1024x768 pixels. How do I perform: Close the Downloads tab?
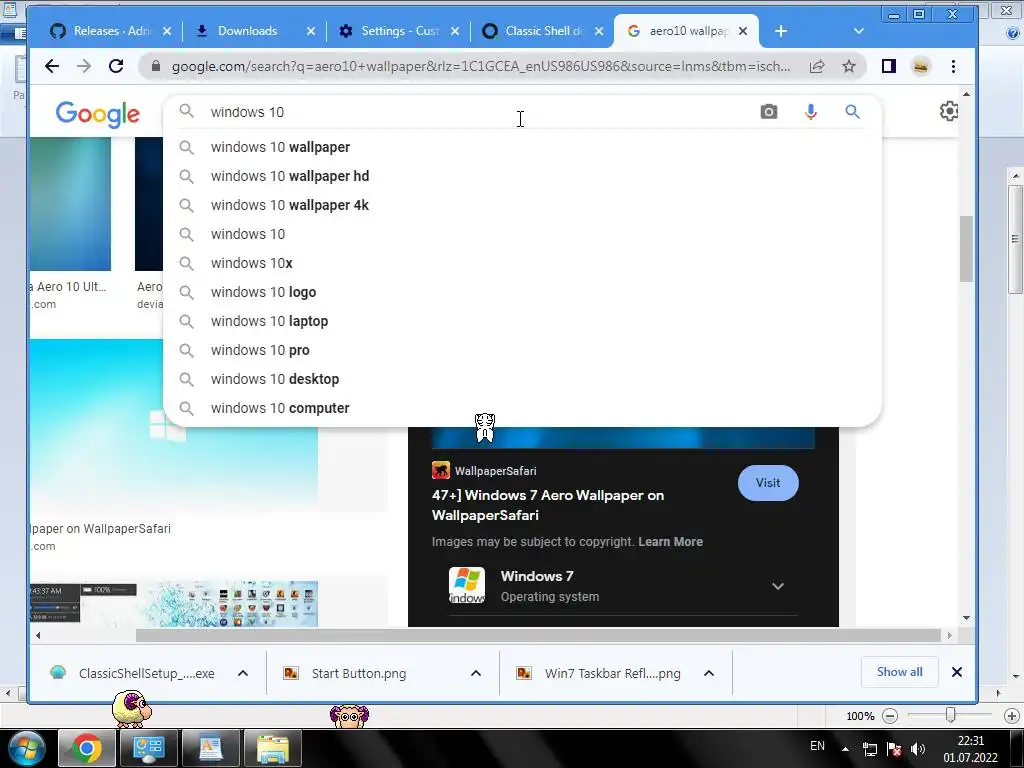click(311, 31)
